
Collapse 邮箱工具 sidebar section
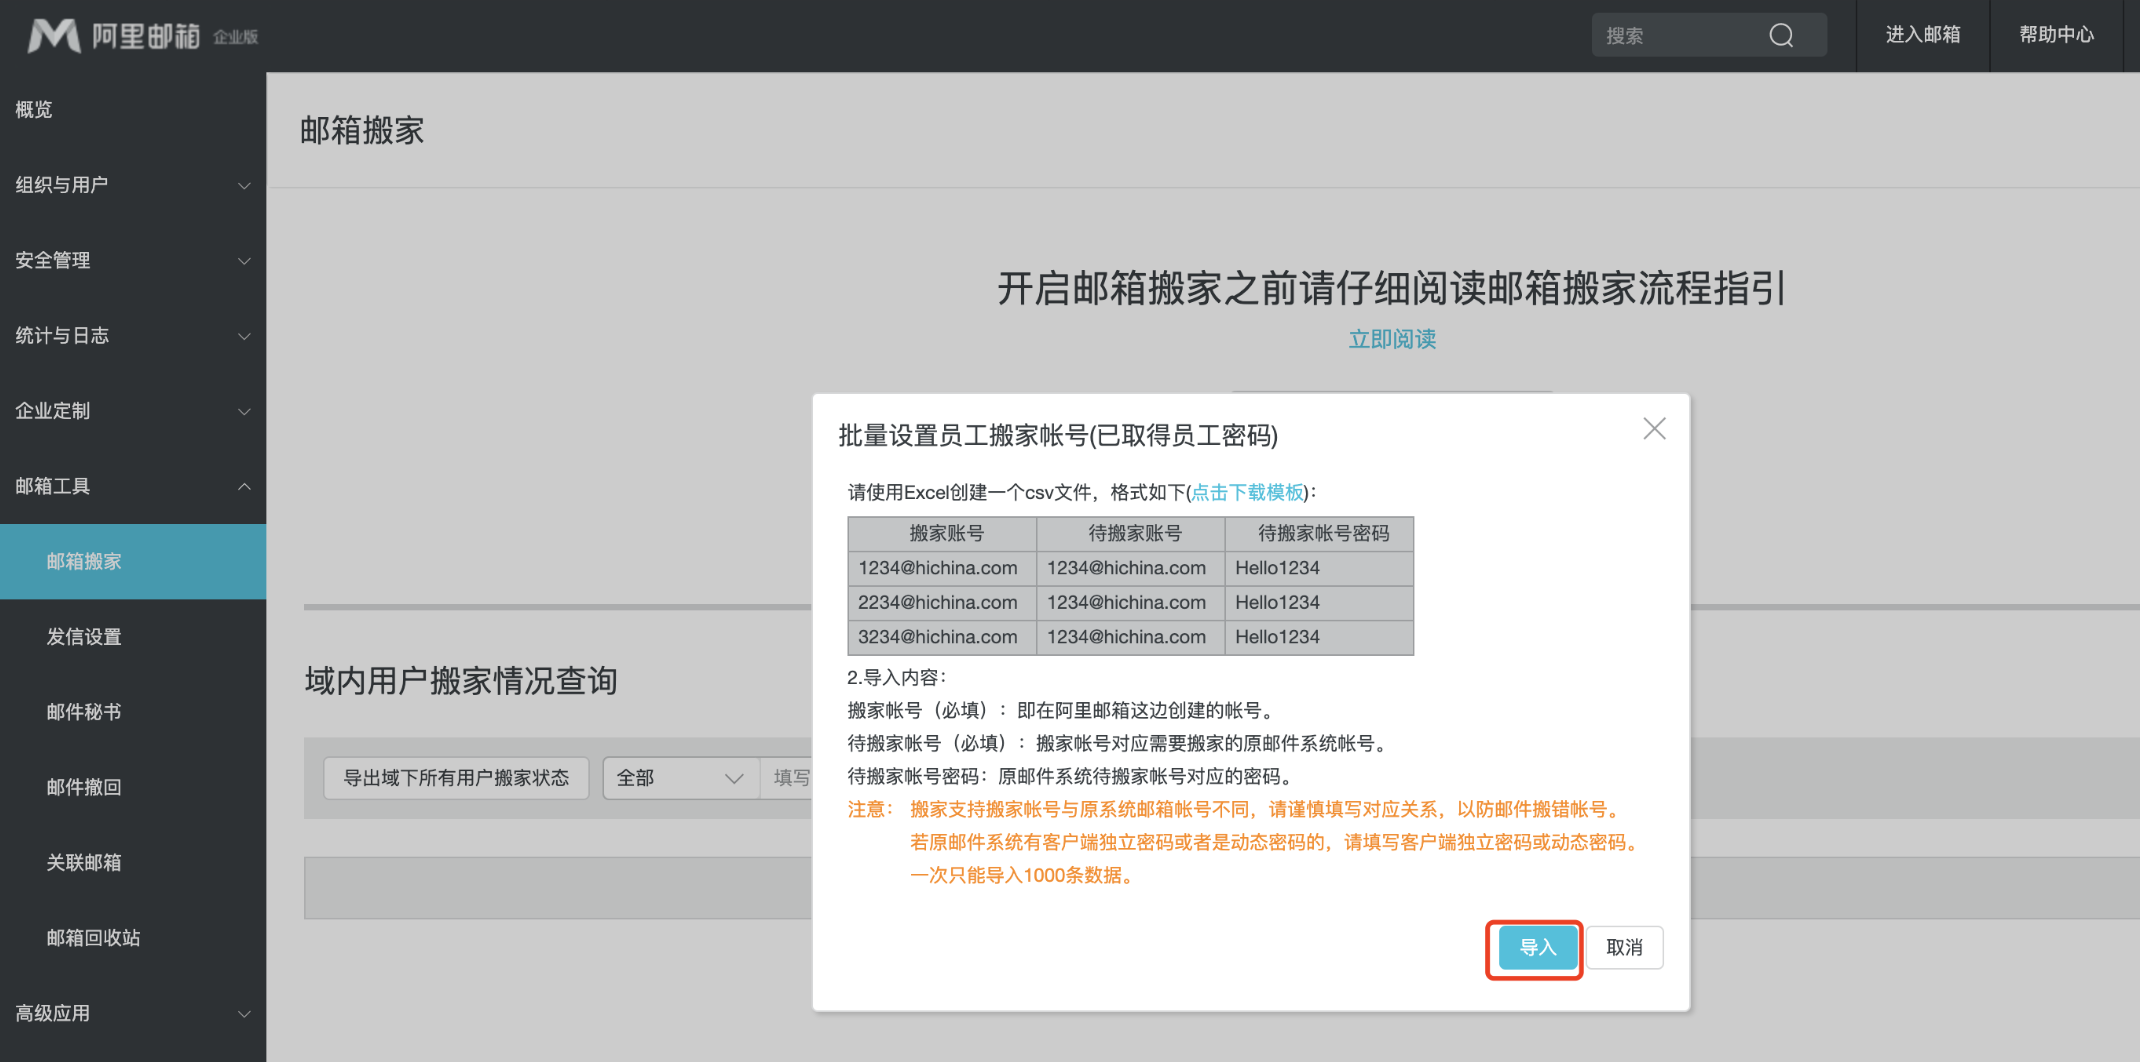(x=133, y=486)
